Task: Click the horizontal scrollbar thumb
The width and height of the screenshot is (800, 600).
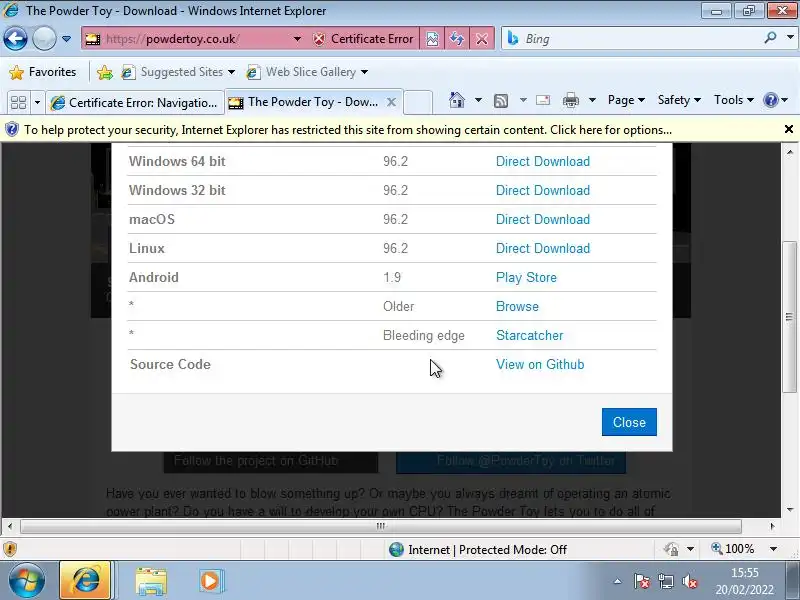Action: pos(381,526)
